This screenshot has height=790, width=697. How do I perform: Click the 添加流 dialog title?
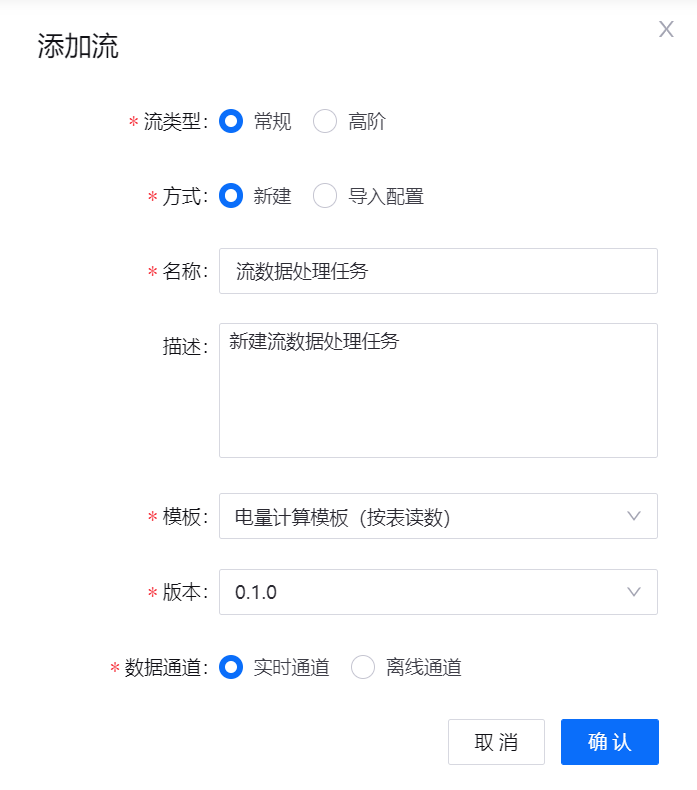point(78,47)
